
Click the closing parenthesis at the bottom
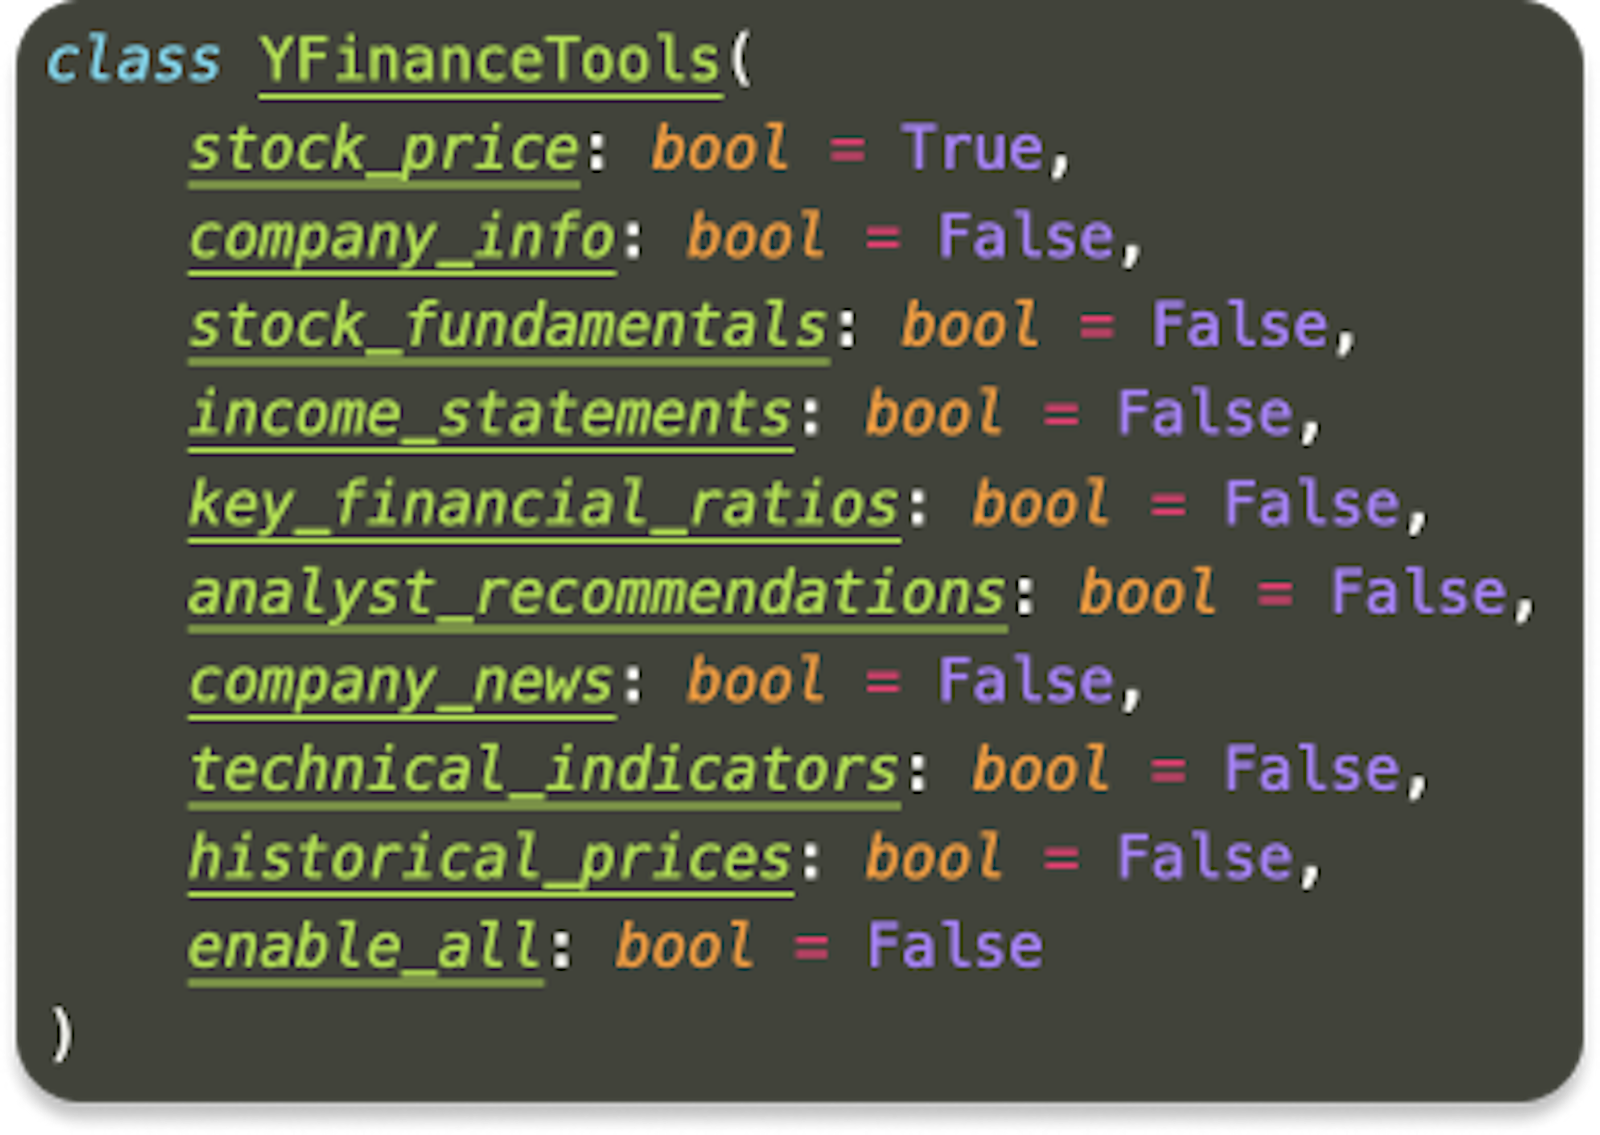61,1034
